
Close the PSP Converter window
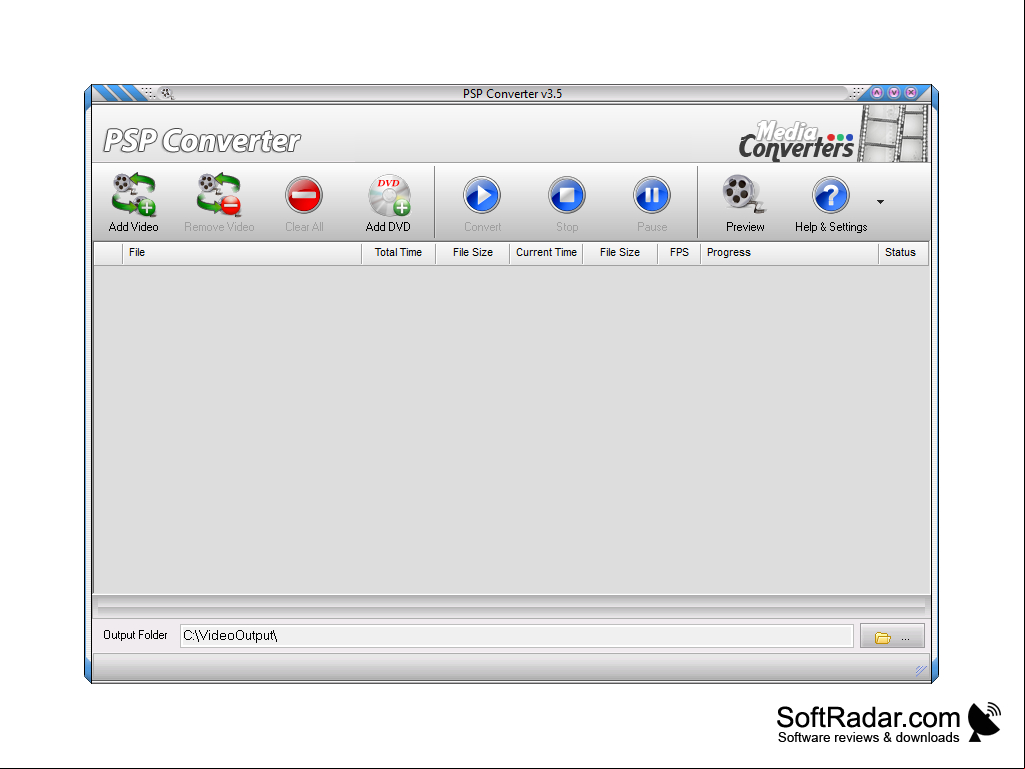[911, 93]
